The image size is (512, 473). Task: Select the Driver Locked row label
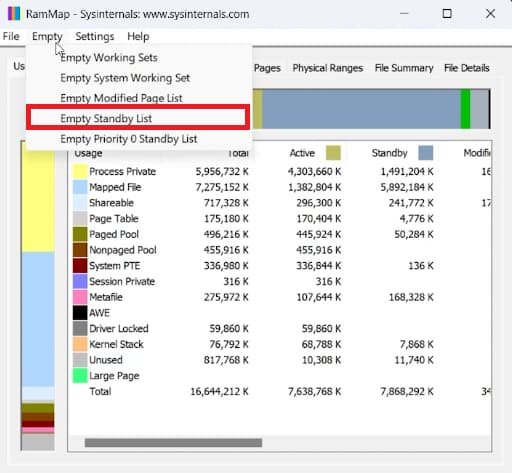click(119, 328)
